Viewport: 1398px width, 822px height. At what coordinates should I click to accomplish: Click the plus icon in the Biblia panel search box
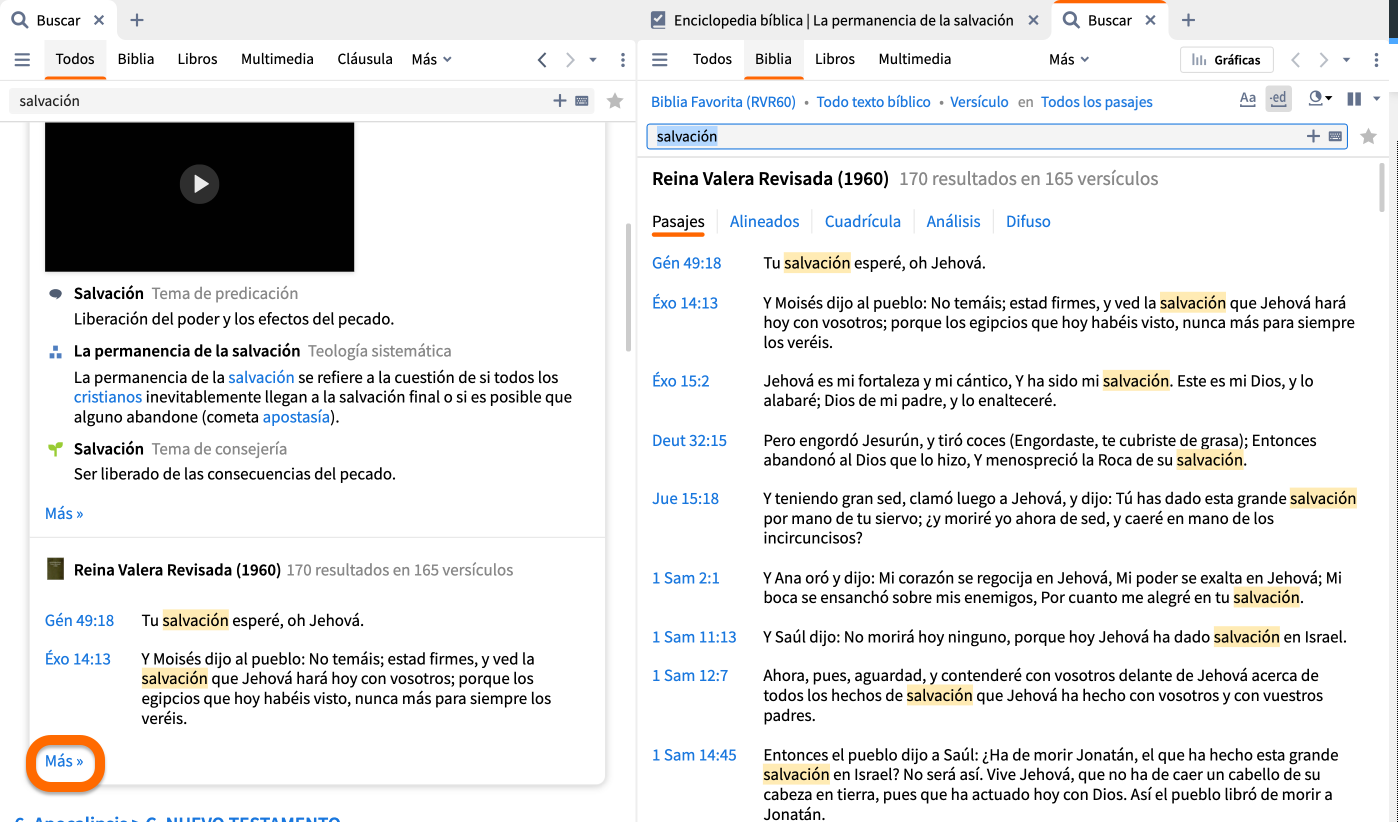click(x=1313, y=136)
